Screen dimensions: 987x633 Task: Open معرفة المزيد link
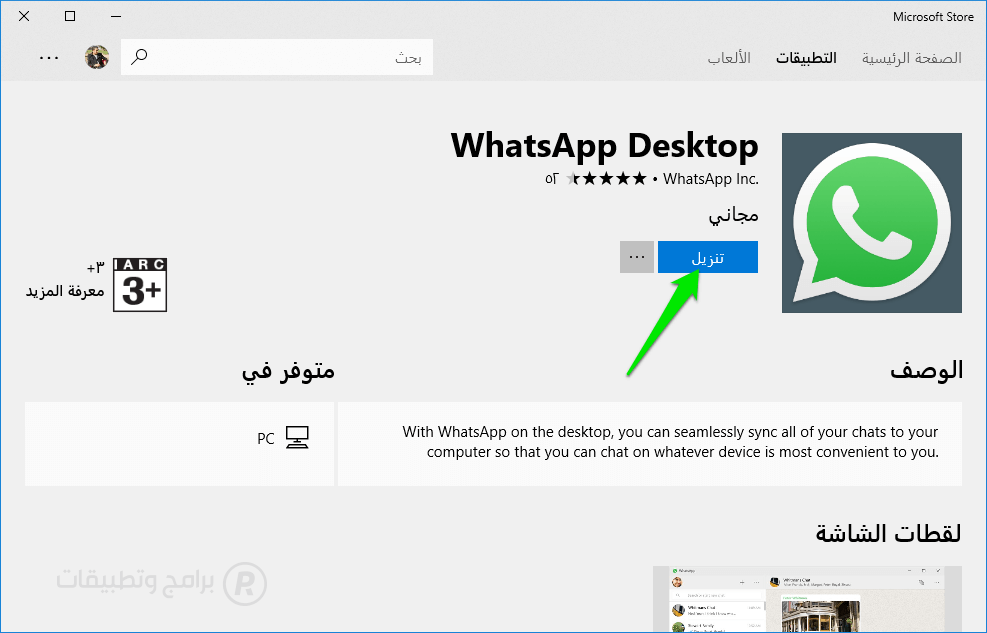pos(65,291)
